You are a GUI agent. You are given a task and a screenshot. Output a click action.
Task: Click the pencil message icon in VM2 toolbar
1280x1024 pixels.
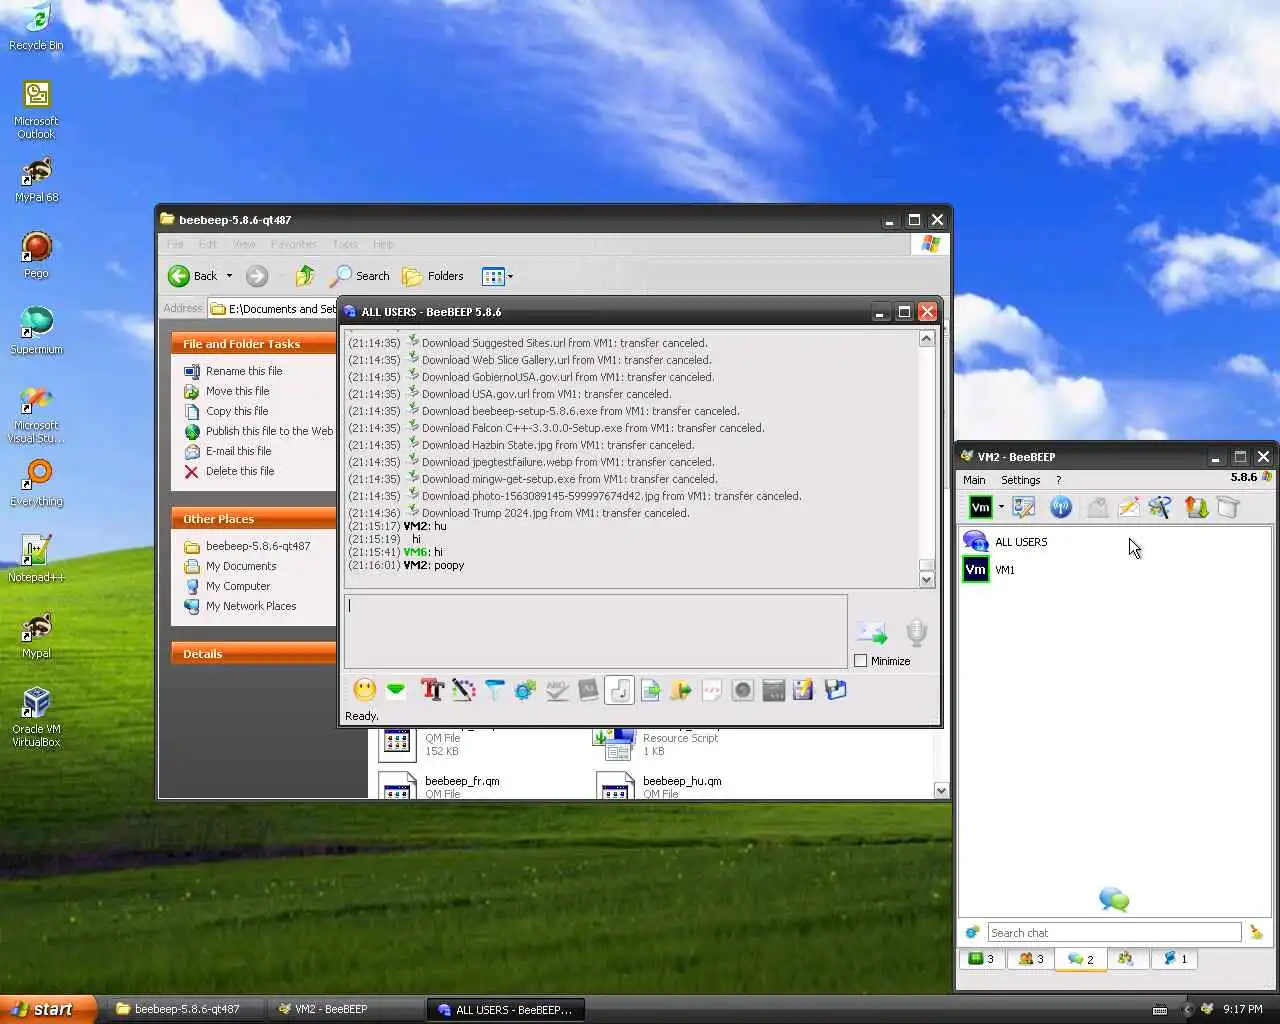(x=1128, y=507)
